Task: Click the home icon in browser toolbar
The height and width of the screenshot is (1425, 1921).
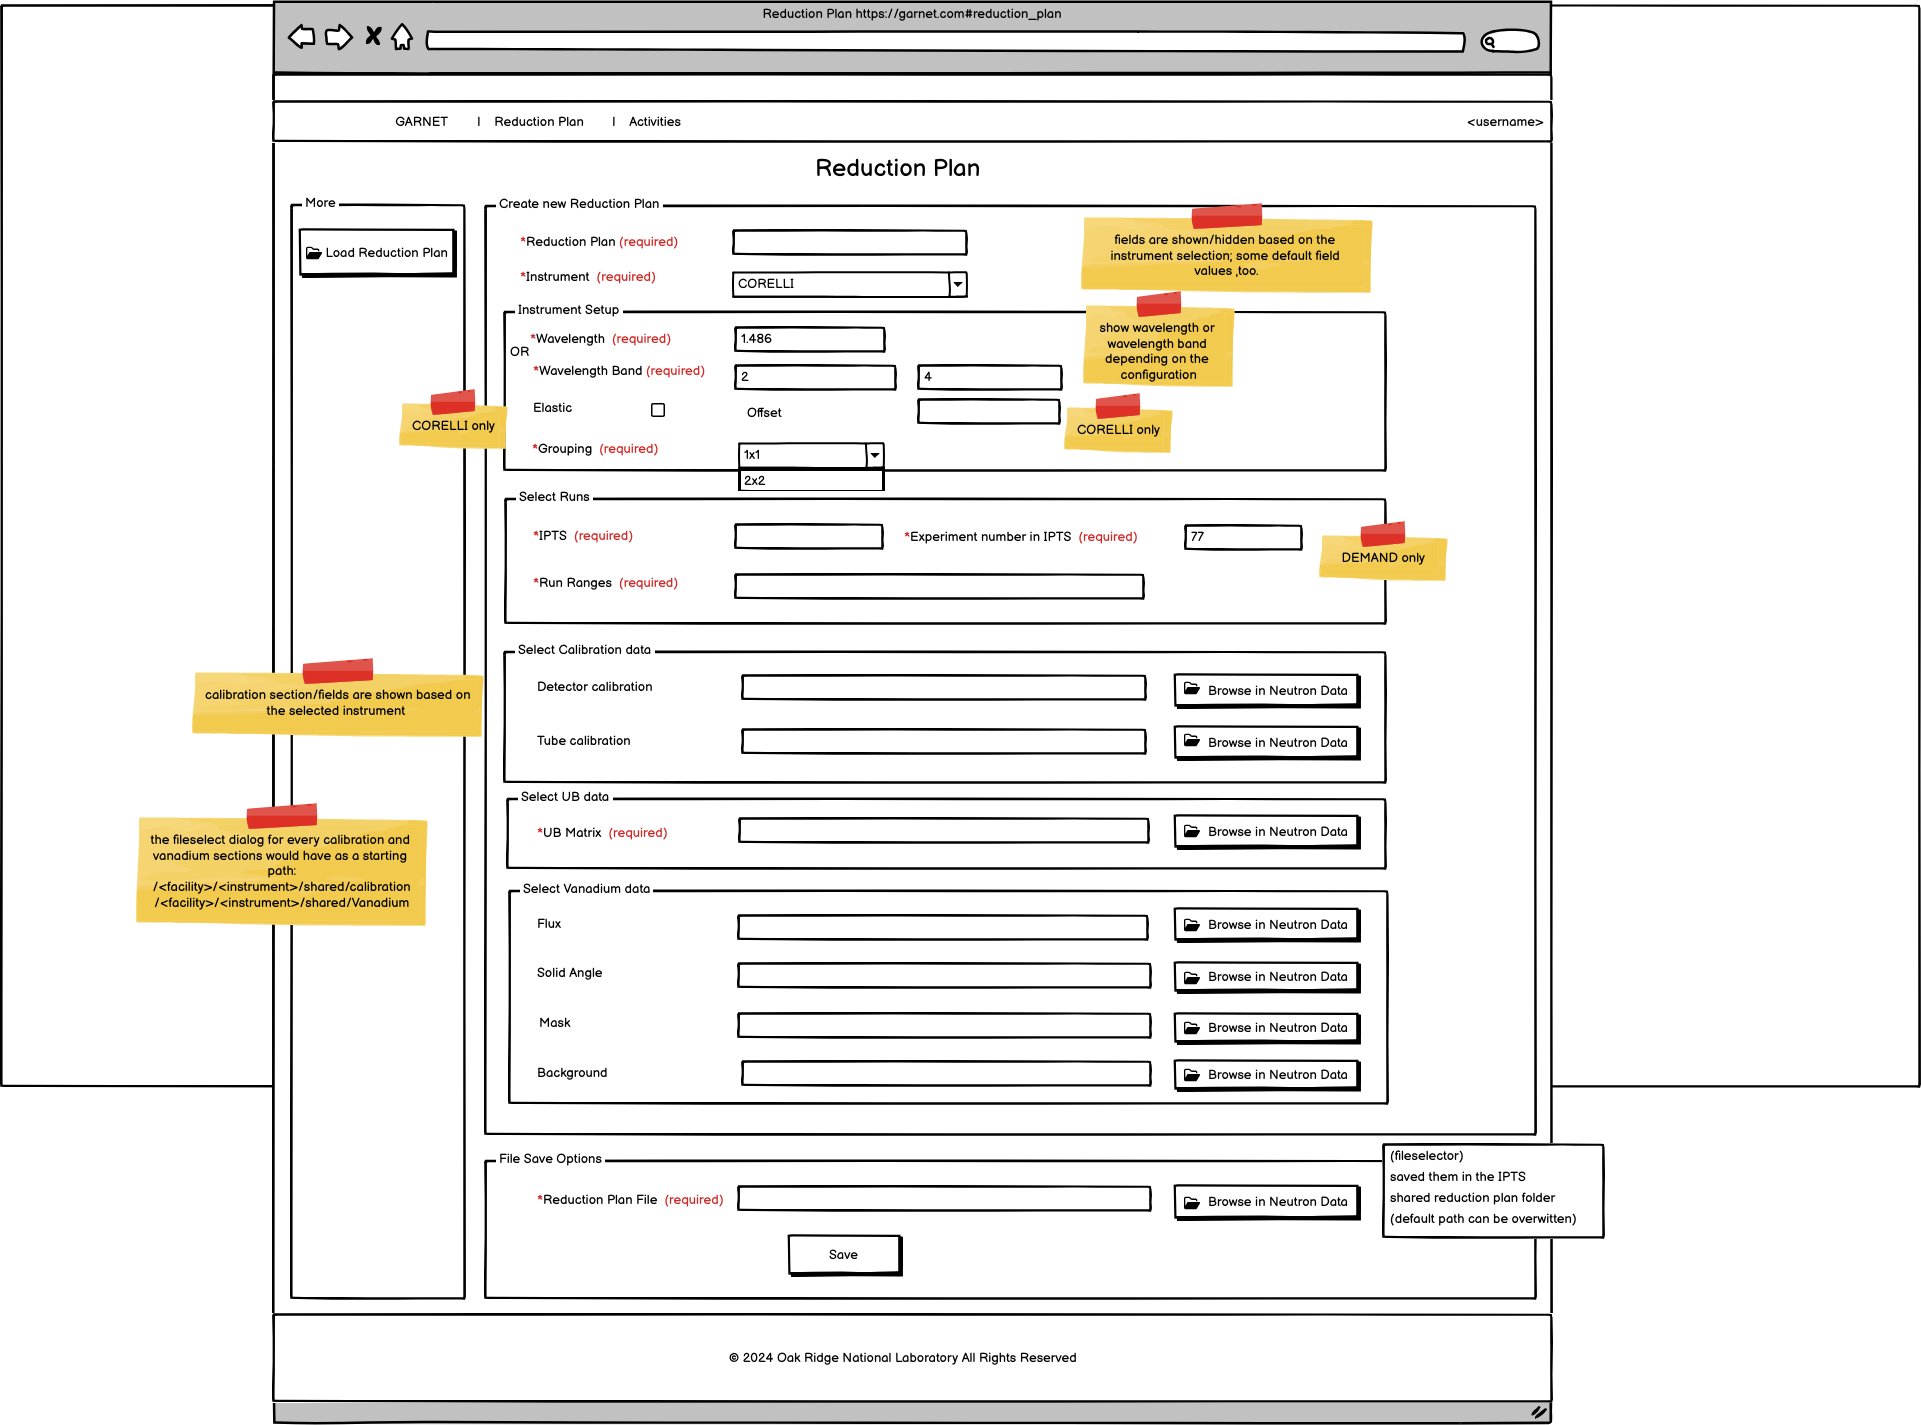Action: pyautogui.click(x=402, y=36)
